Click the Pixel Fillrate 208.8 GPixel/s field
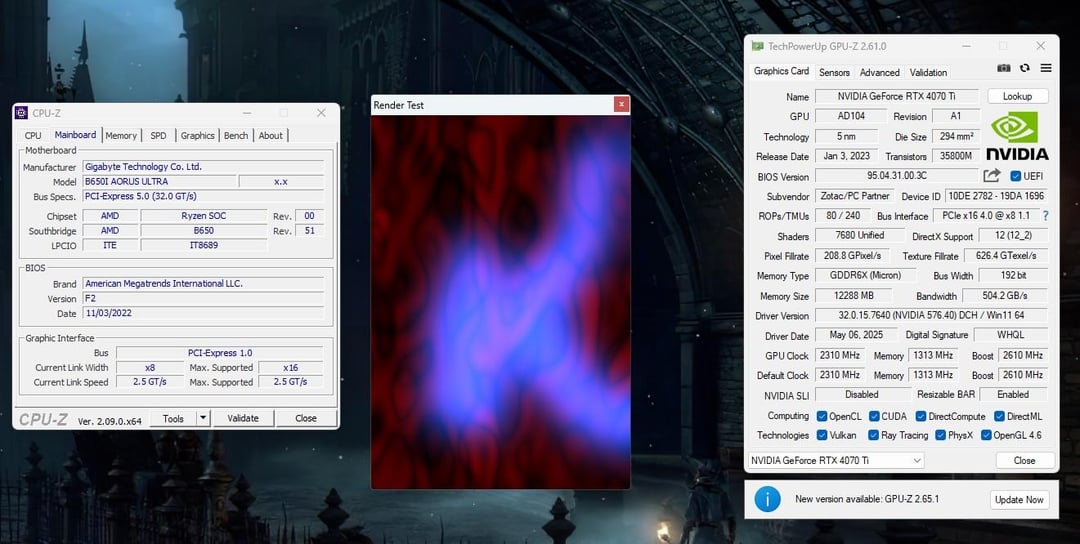The height and width of the screenshot is (544, 1080). 852,255
